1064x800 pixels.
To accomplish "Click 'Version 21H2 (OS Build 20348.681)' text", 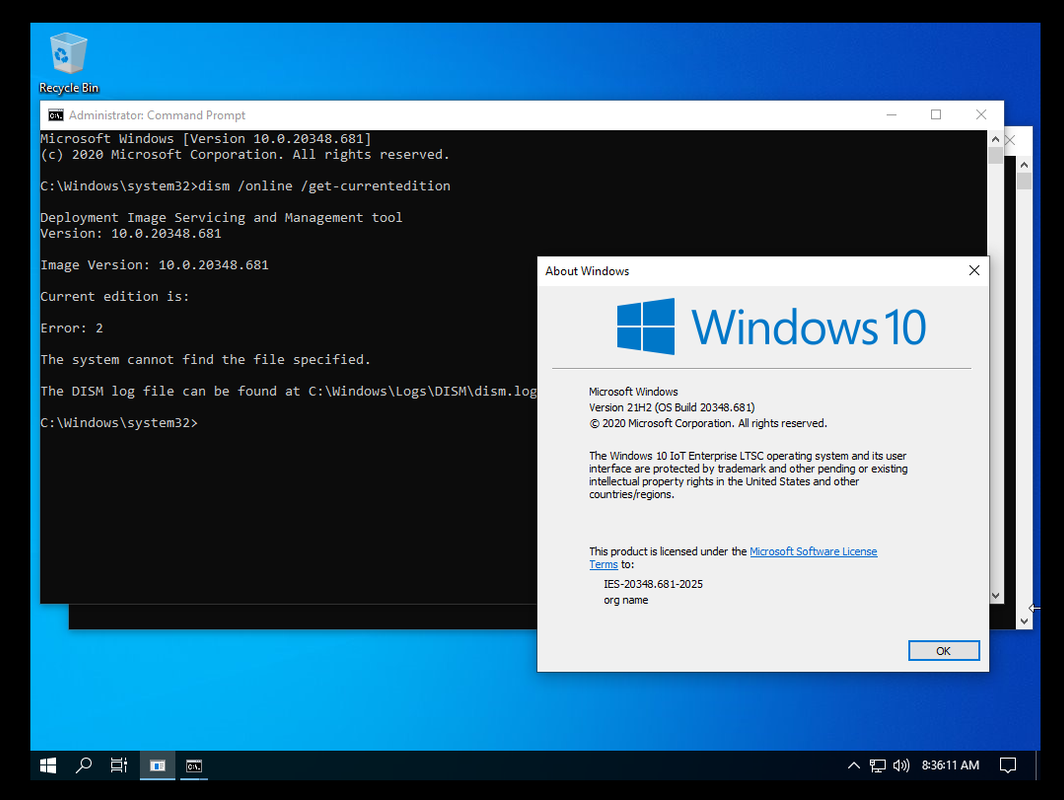I will pos(672,408).
